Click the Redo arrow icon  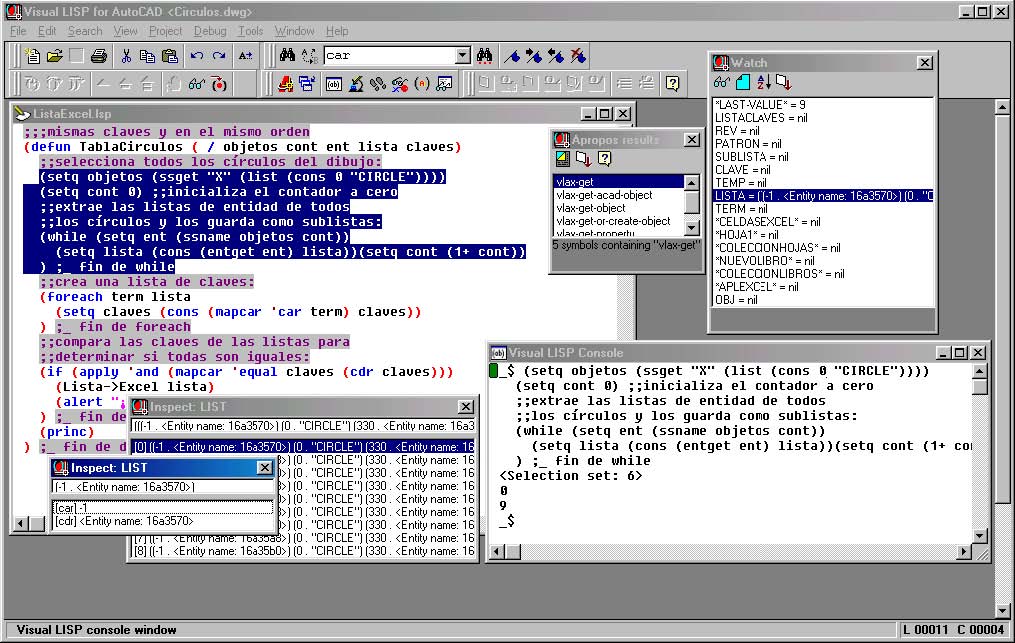tap(219, 56)
